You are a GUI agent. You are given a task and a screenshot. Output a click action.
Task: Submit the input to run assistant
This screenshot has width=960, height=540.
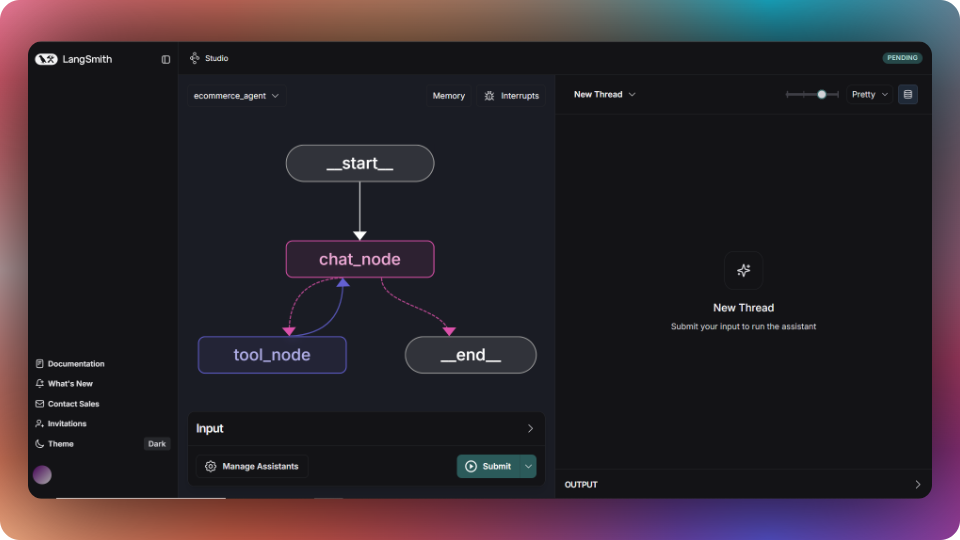(x=488, y=467)
